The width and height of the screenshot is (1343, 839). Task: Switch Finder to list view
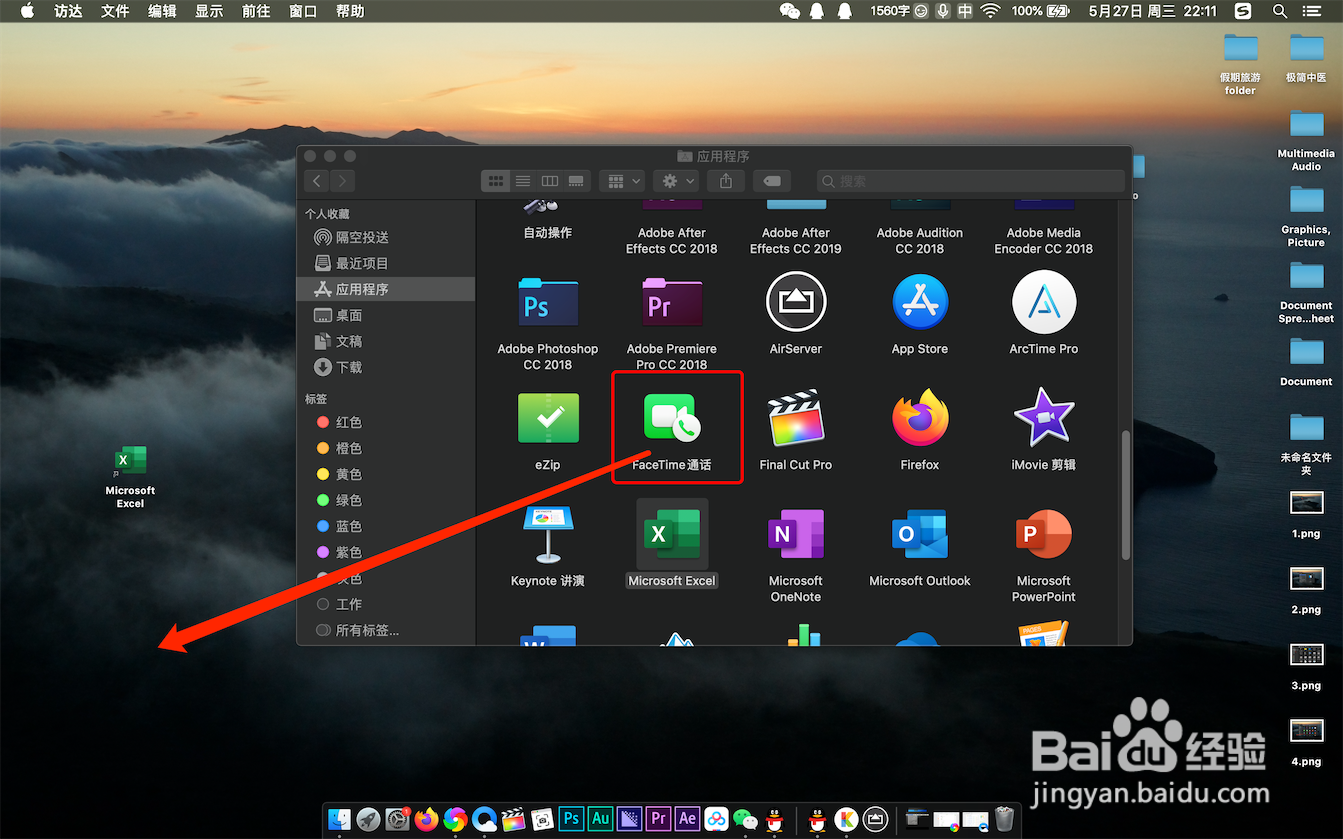point(522,181)
